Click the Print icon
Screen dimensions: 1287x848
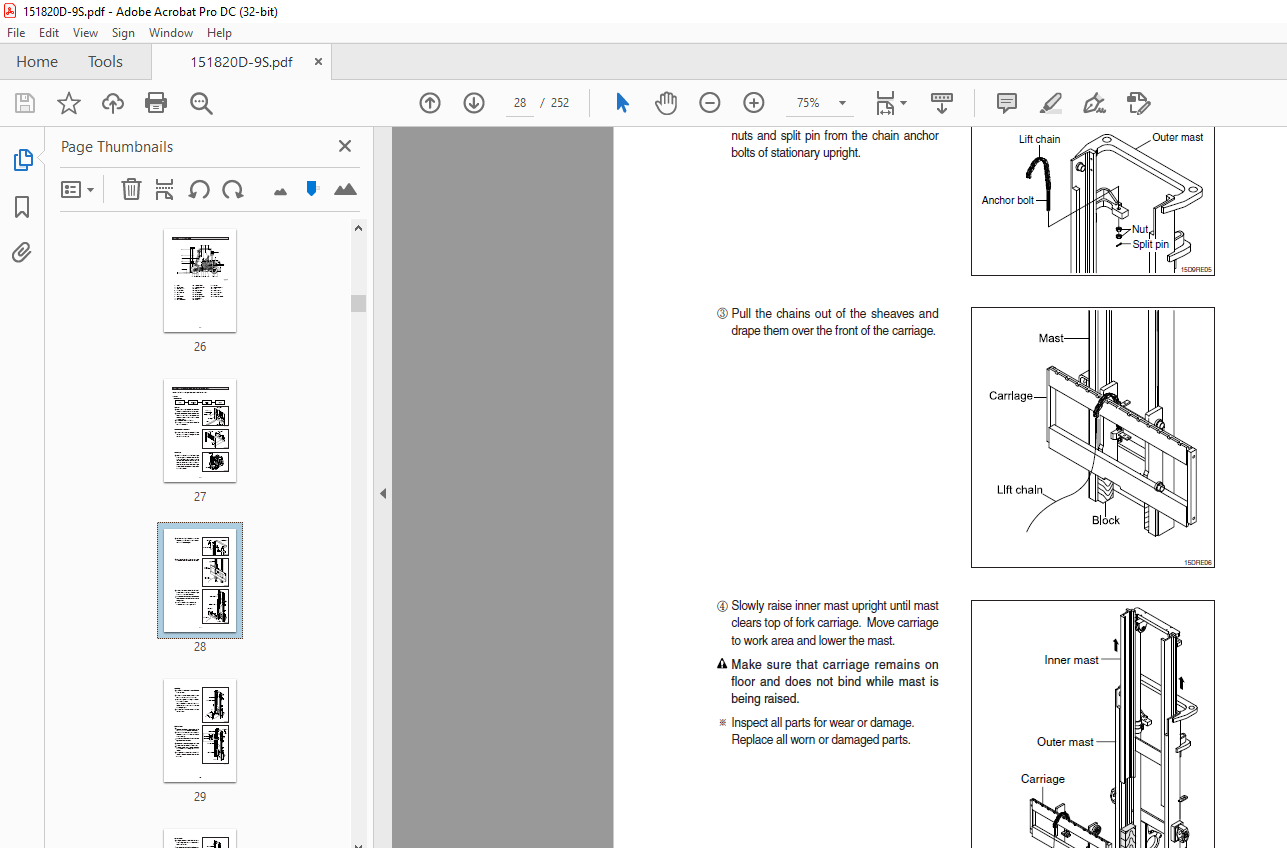pyautogui.click(x=156, y=103)
